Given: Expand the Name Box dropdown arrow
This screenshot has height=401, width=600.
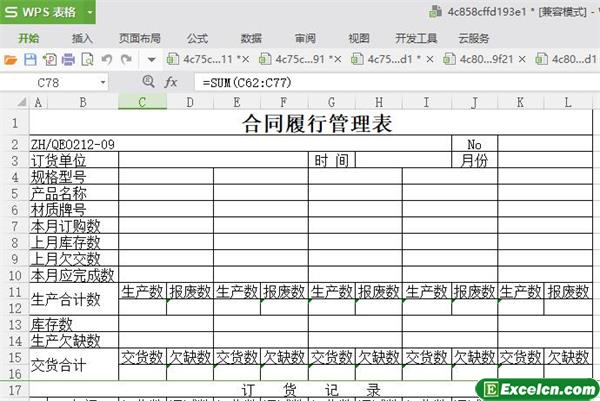Looking at the screenshot, I should (103, 82).
